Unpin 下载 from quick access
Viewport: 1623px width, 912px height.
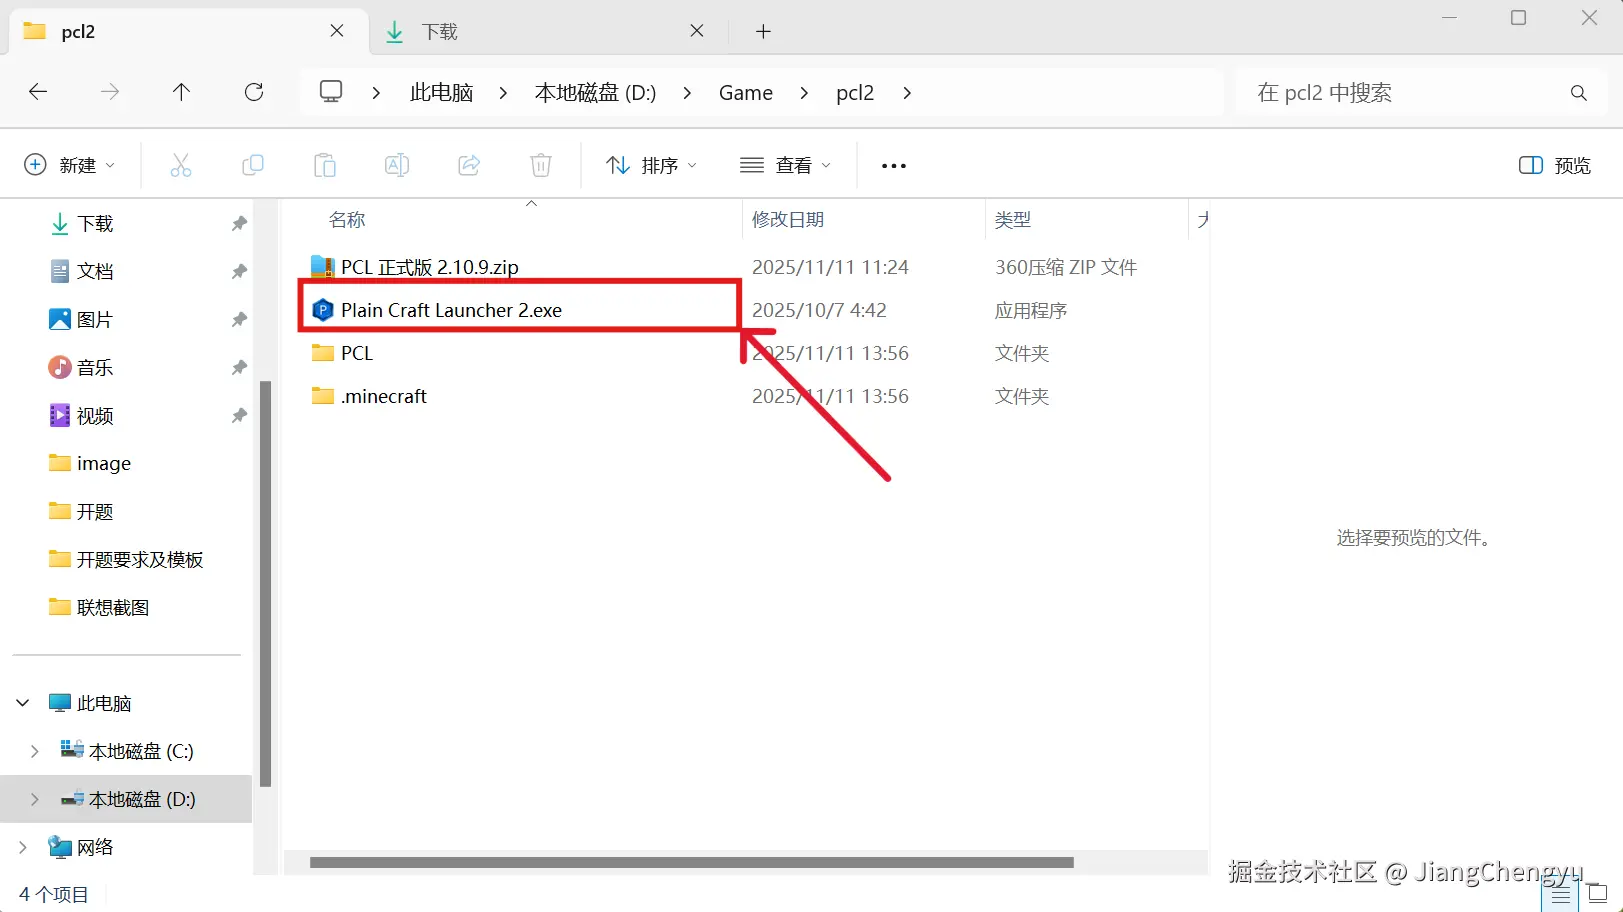239,223
